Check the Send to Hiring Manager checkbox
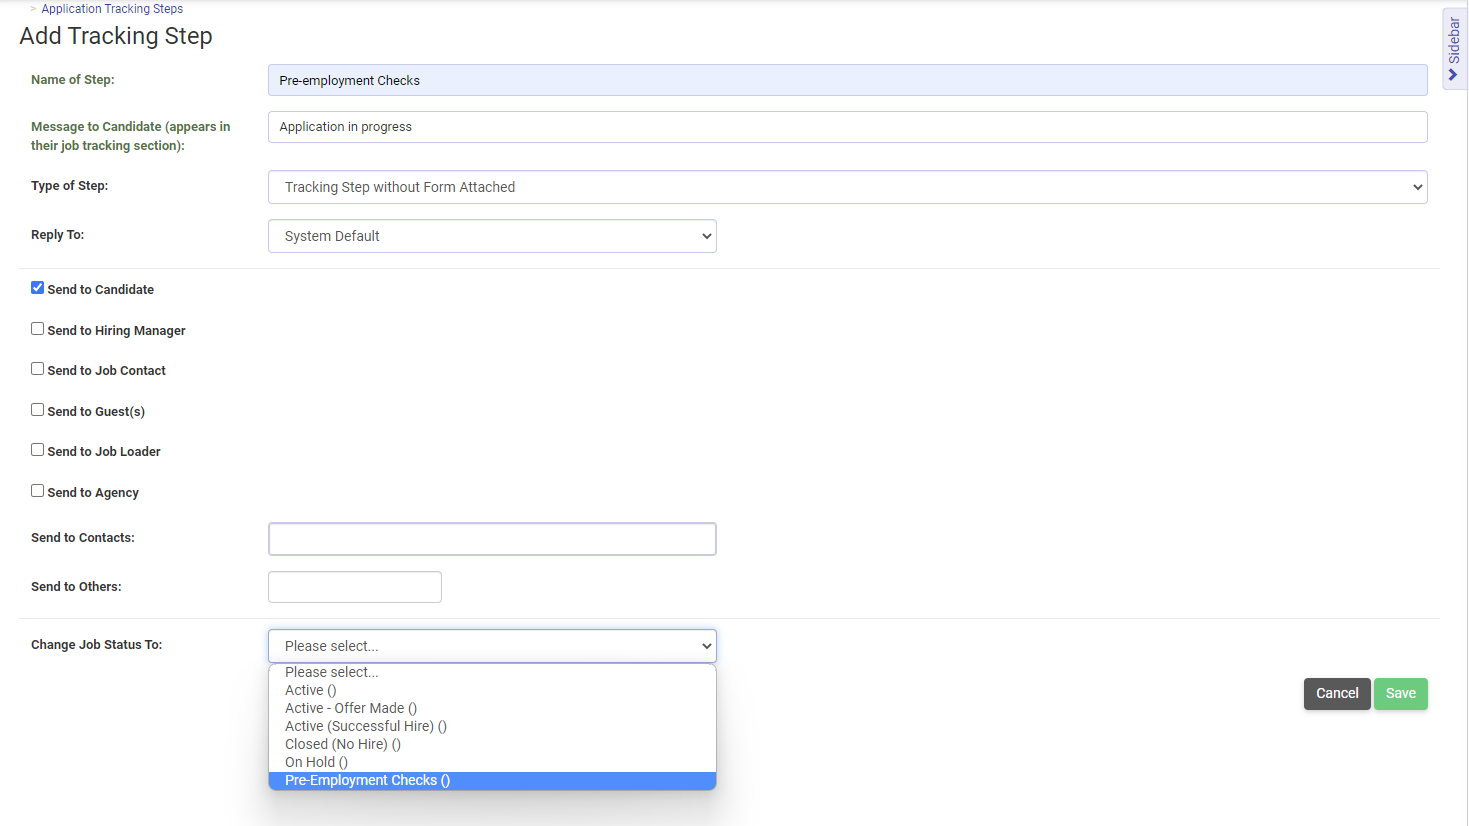 point(38,329)
